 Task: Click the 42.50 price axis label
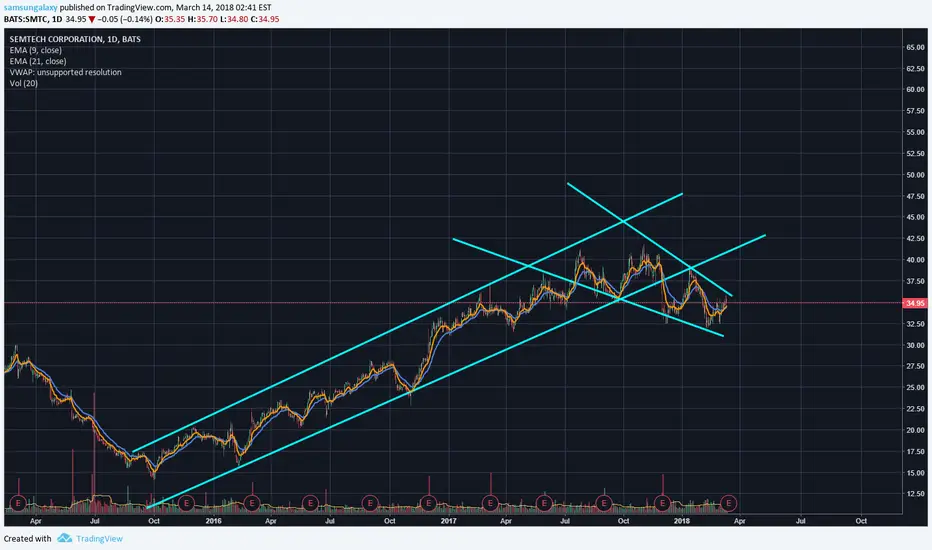coord(915,238)
